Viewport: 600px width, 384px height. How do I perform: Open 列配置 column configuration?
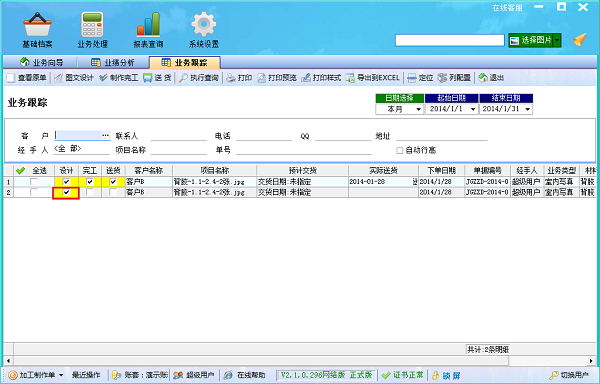pyautogui.click(x=454, y=78)
